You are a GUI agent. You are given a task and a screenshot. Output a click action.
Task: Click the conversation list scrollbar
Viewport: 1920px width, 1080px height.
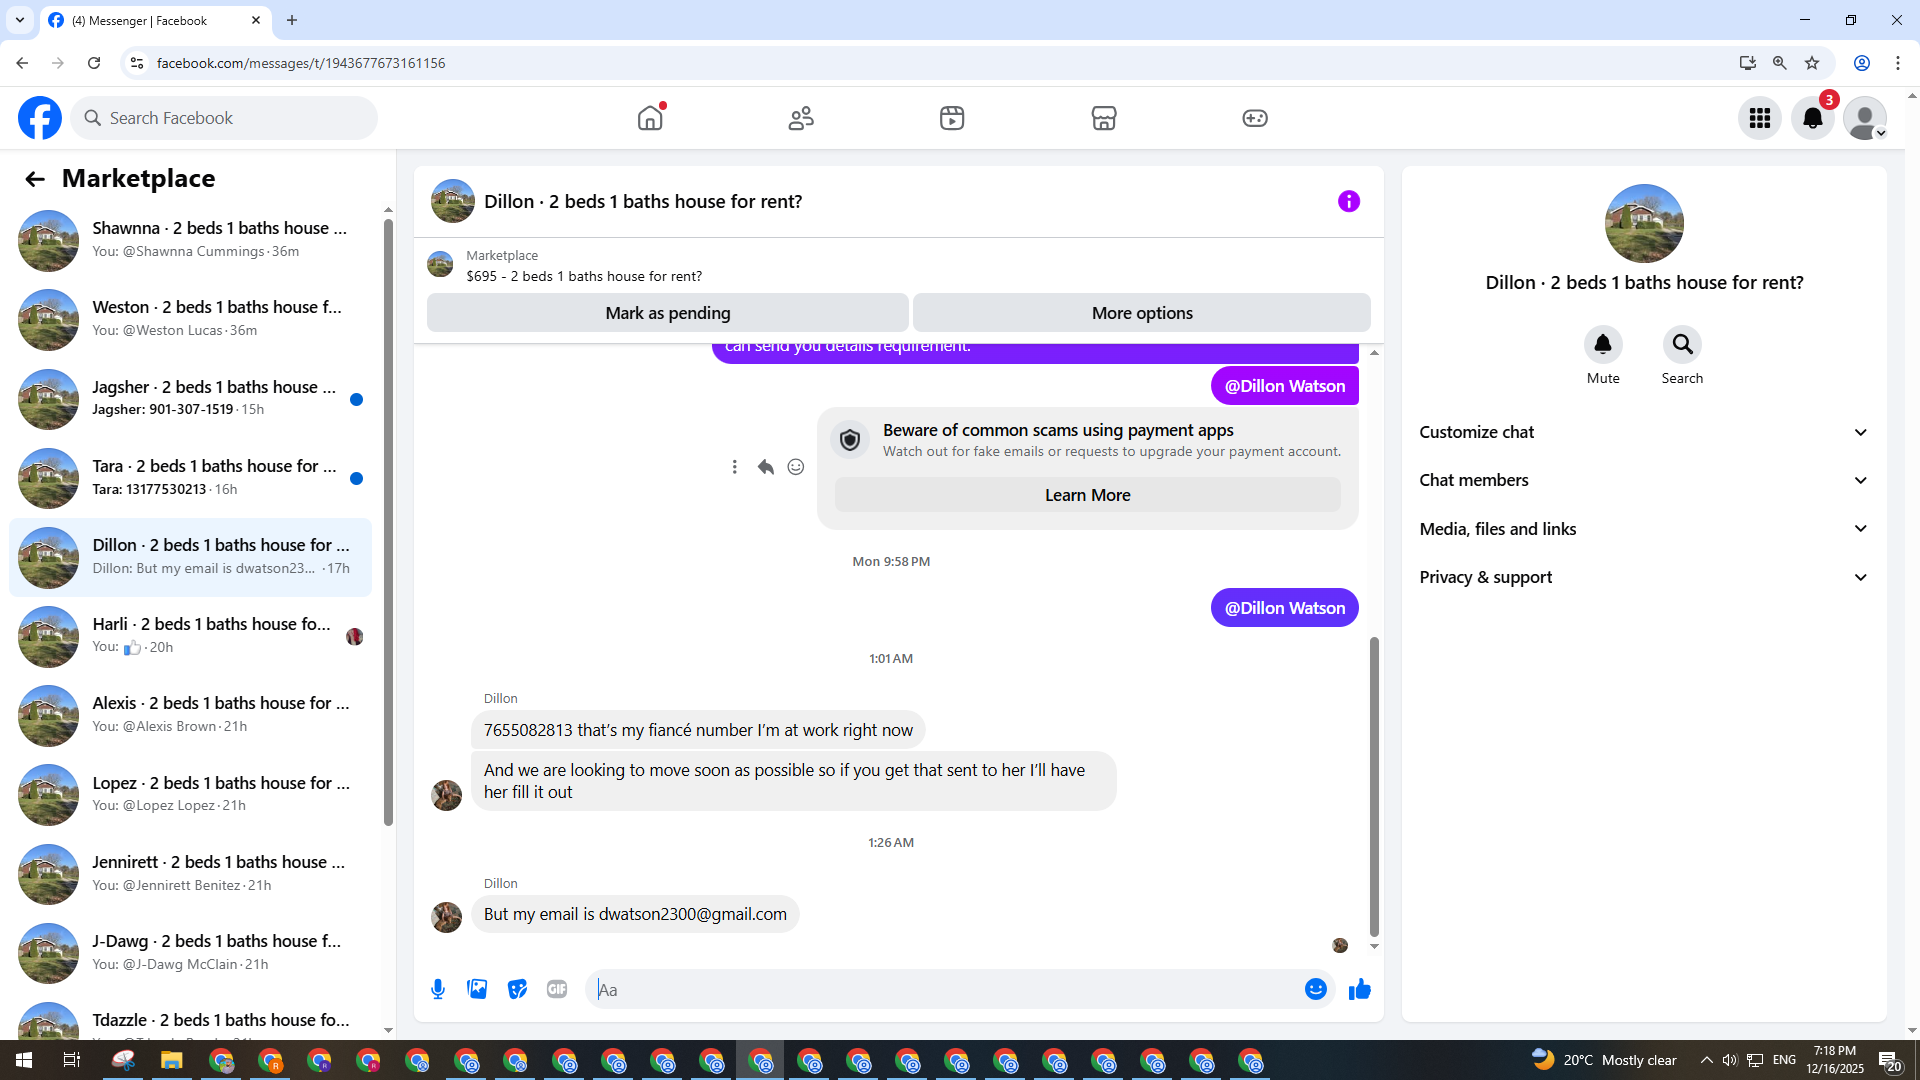click(x=388, y=522)
